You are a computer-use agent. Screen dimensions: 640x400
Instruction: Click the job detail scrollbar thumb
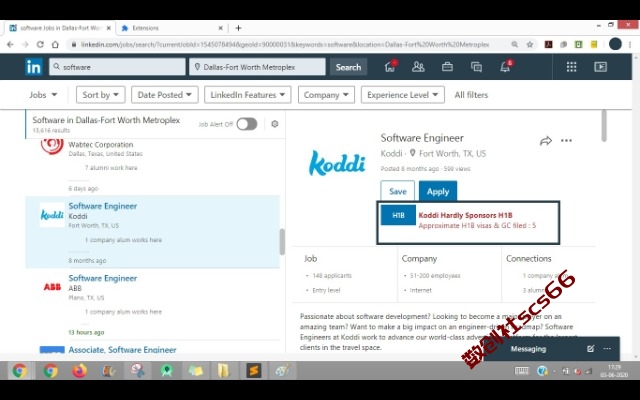(604, 126)
